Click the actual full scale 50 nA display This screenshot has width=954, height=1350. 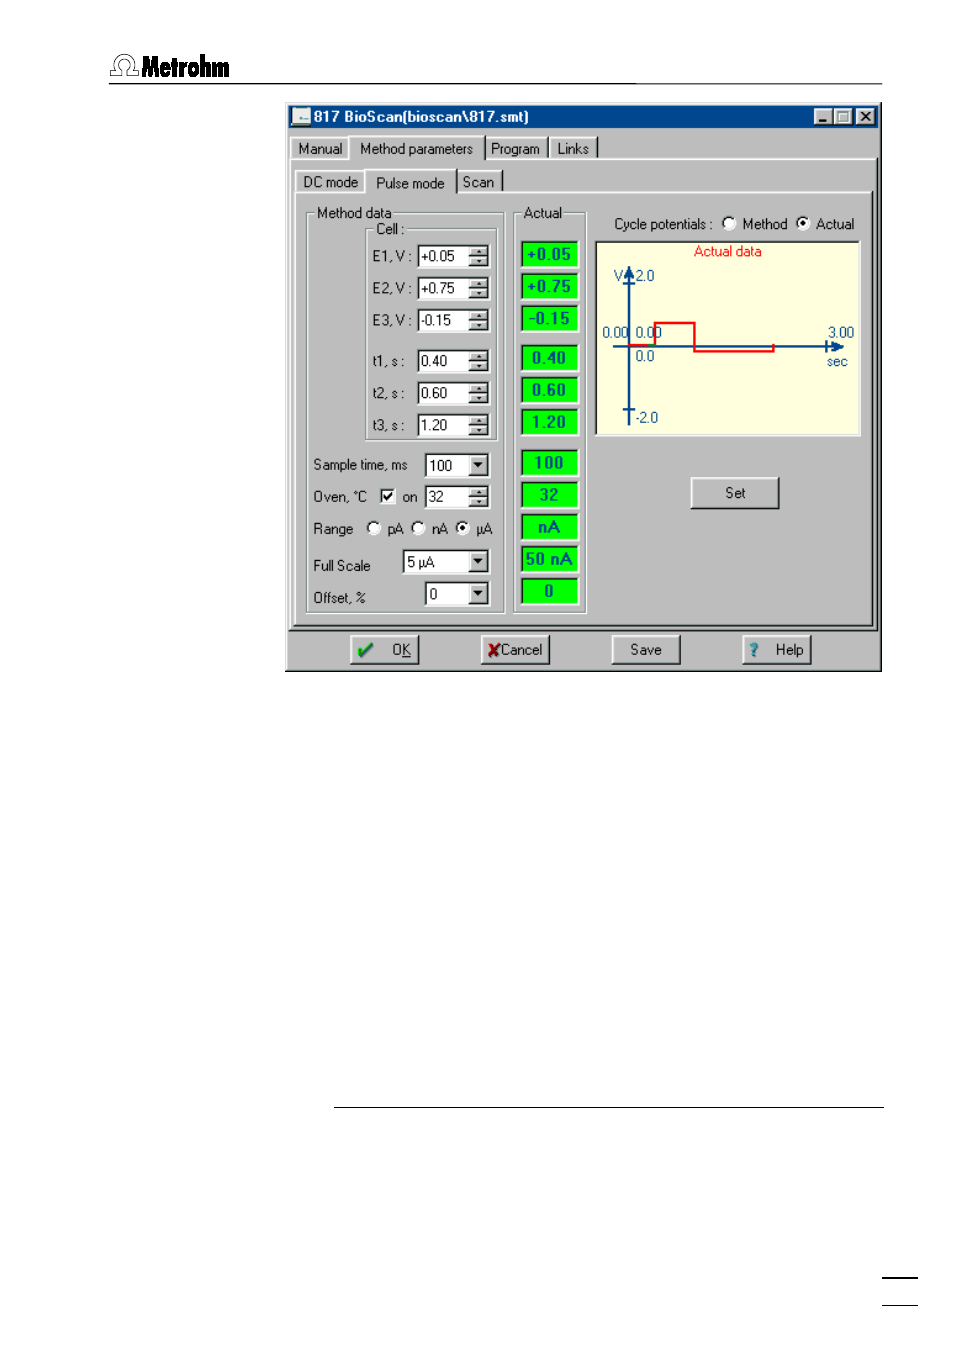(x=549, y=559)
